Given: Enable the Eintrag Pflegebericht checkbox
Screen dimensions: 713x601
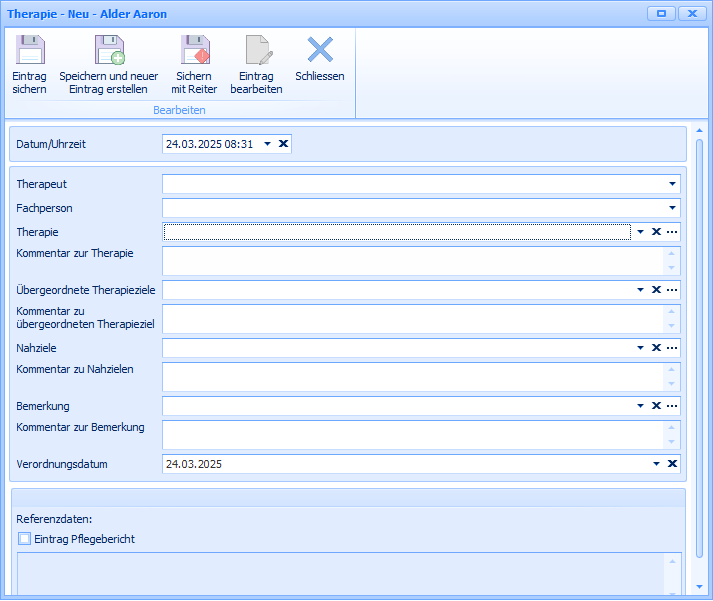Looking at the screenshot, I should coord(25,539).
